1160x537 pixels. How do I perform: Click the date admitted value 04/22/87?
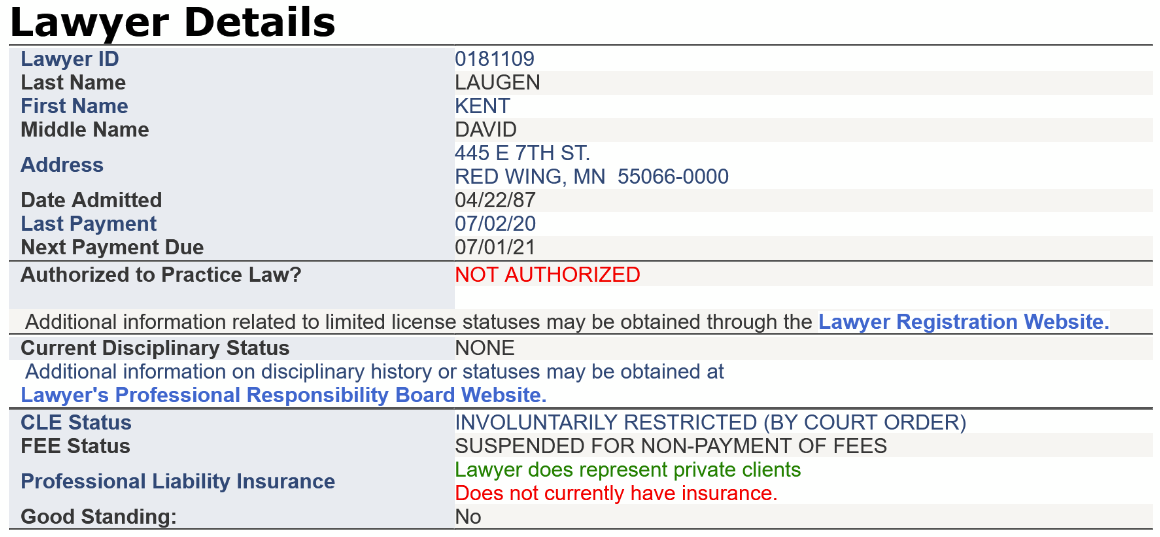coord(495,200)
